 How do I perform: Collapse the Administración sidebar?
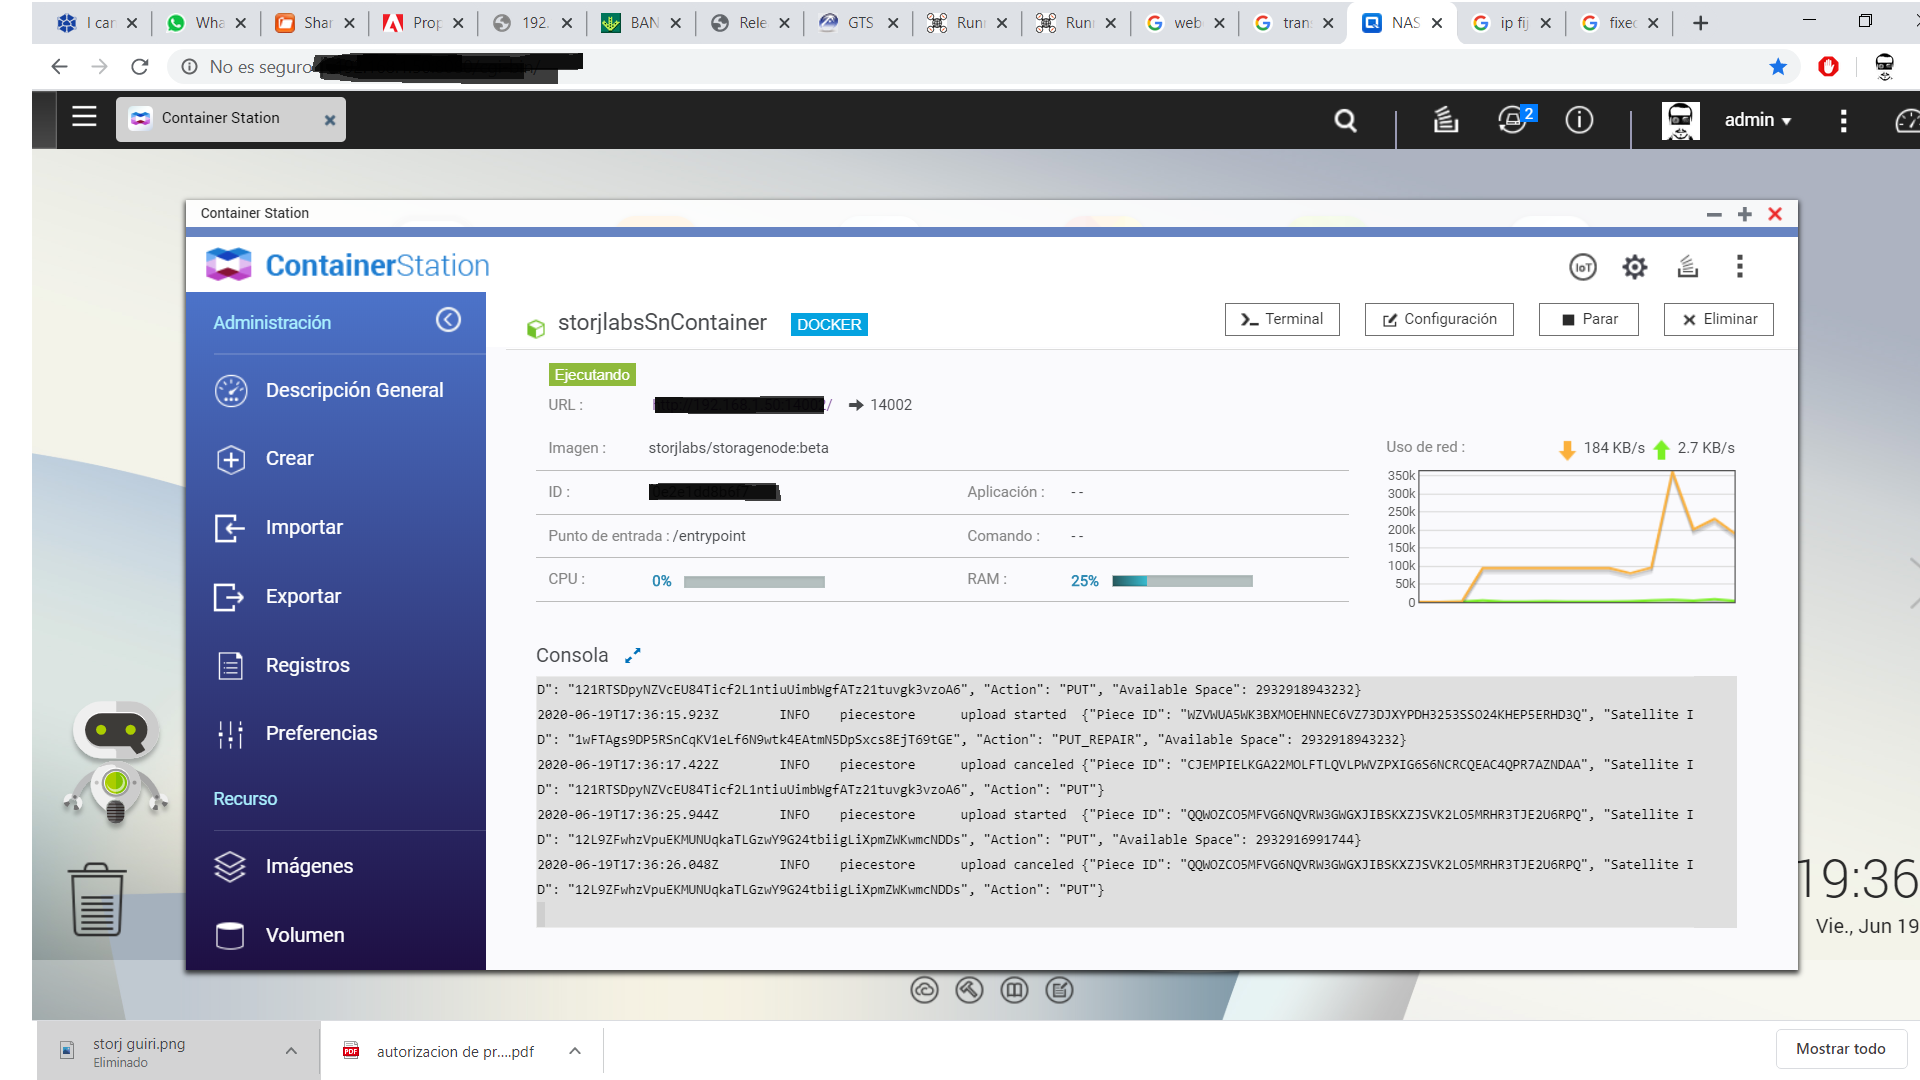448,320
